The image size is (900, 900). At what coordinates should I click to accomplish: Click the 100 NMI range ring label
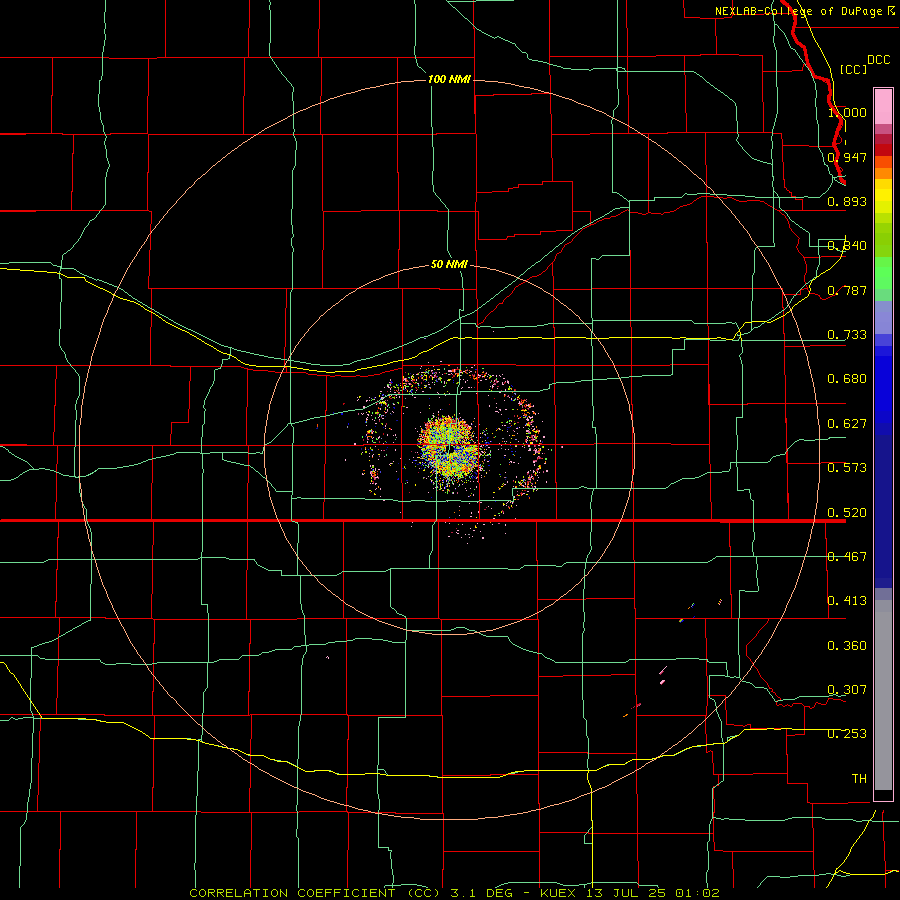(449, 79)
